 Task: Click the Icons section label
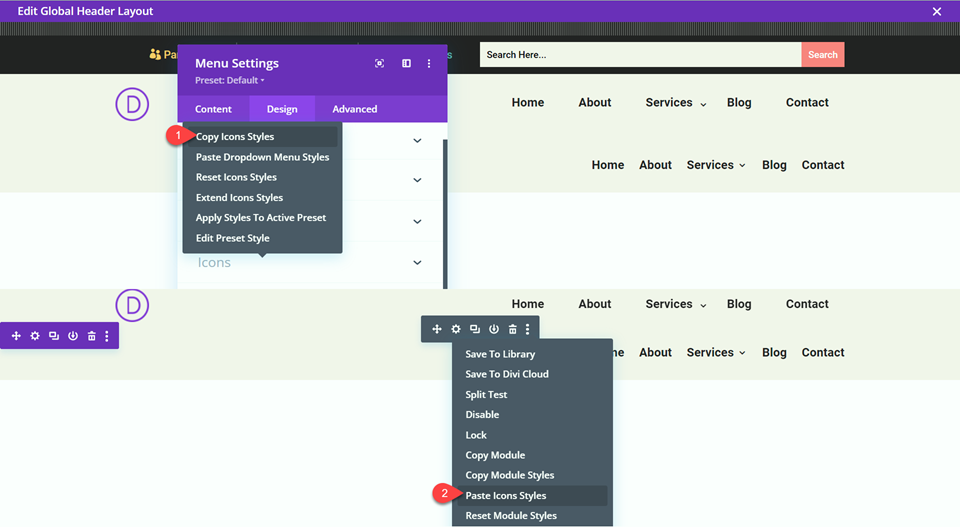click(x=214, y=263)
